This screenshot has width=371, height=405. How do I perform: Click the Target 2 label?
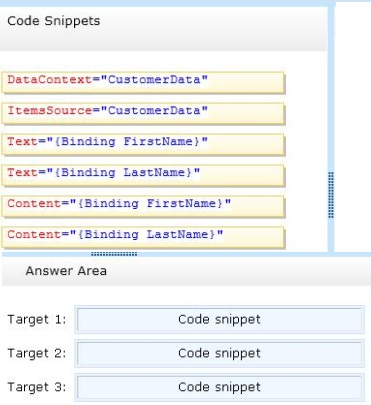[37, 353]
